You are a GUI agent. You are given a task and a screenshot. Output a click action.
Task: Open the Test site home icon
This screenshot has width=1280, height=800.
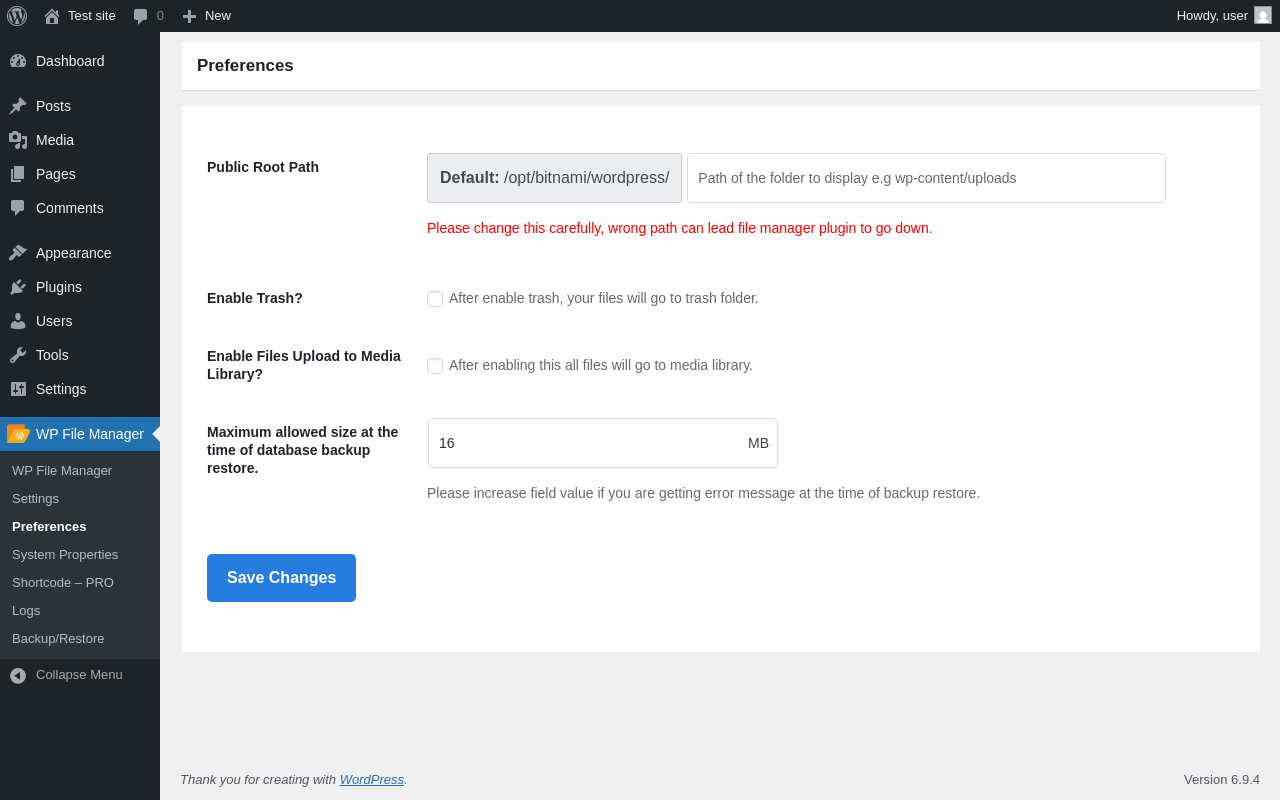(52, 16)
